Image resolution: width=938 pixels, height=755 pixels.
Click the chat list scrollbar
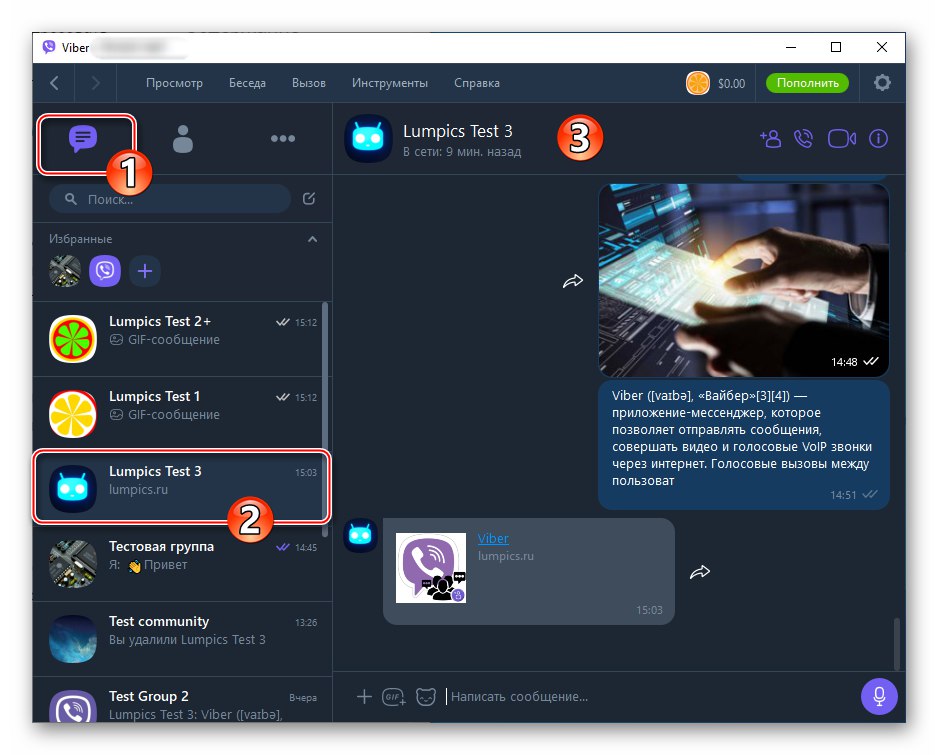click(325, 419)
